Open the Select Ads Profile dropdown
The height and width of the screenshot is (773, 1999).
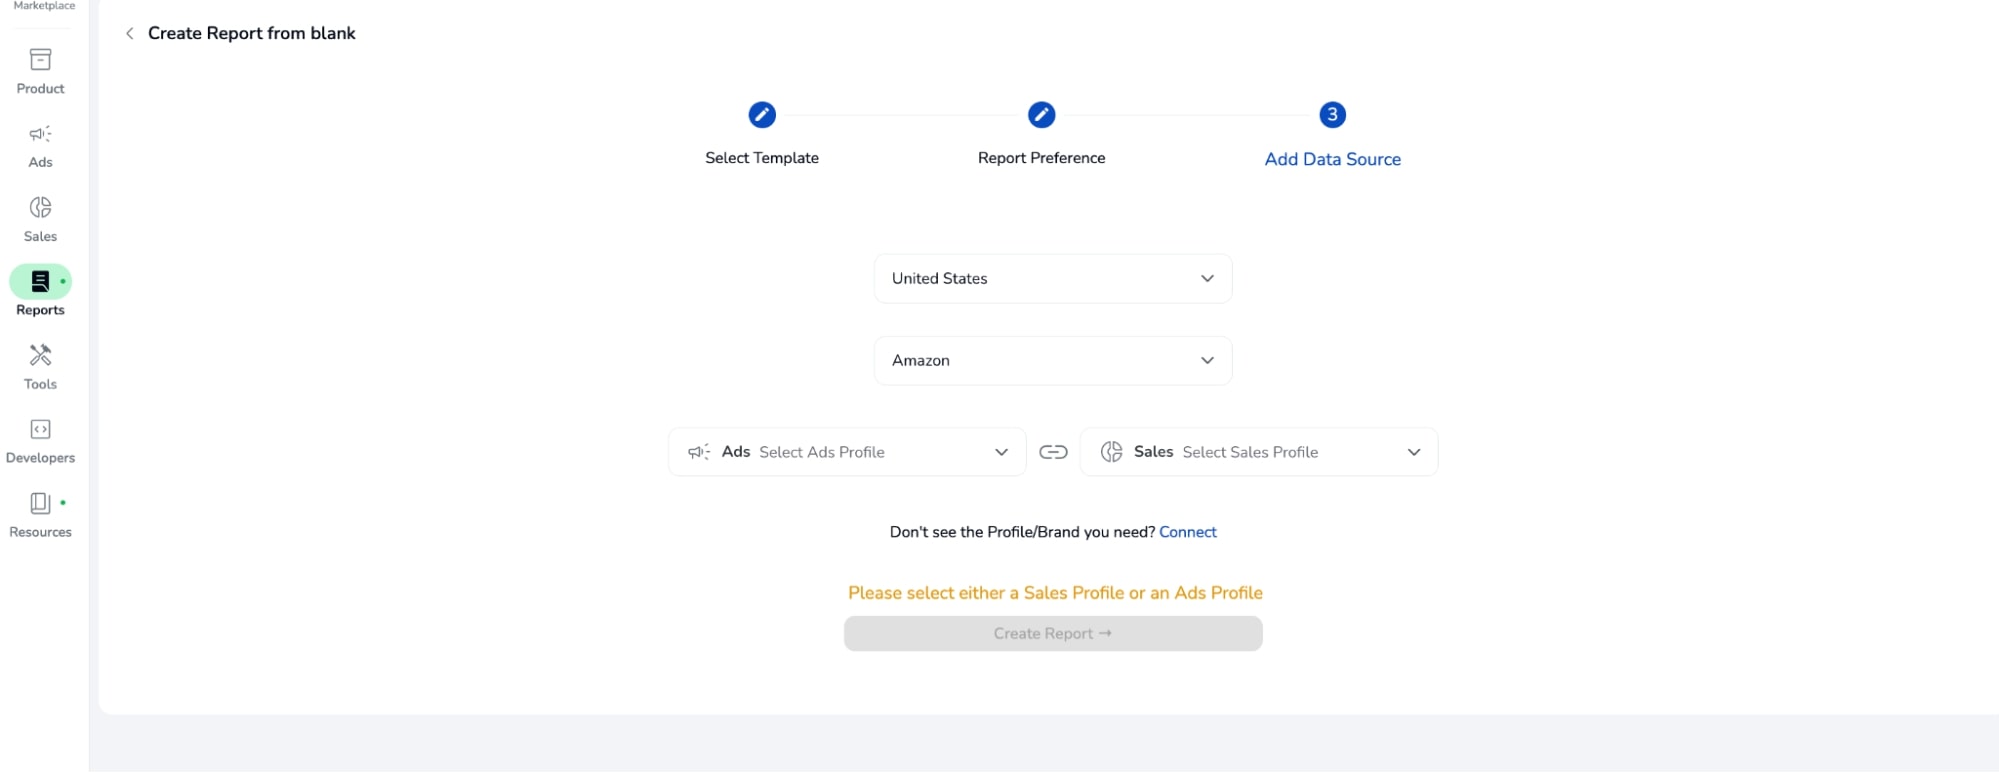(x=847, y=452)
